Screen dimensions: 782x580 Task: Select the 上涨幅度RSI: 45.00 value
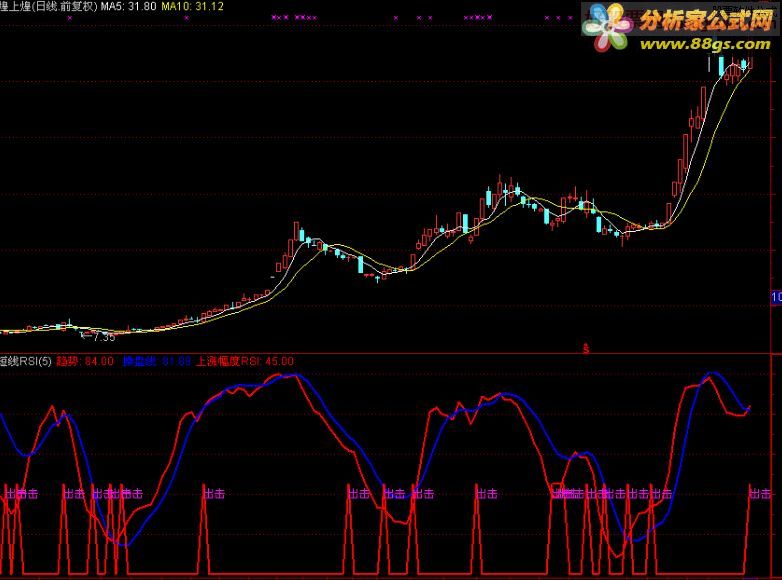(244, 361)
